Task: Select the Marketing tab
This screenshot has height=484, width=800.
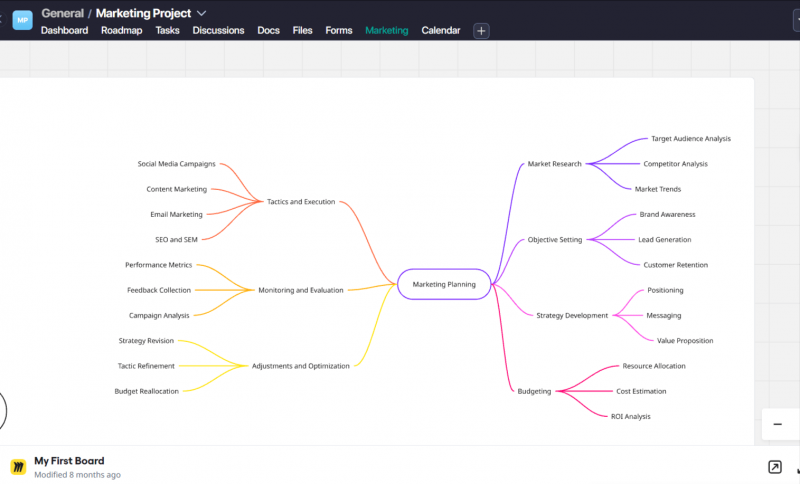Action: point(387,31)
